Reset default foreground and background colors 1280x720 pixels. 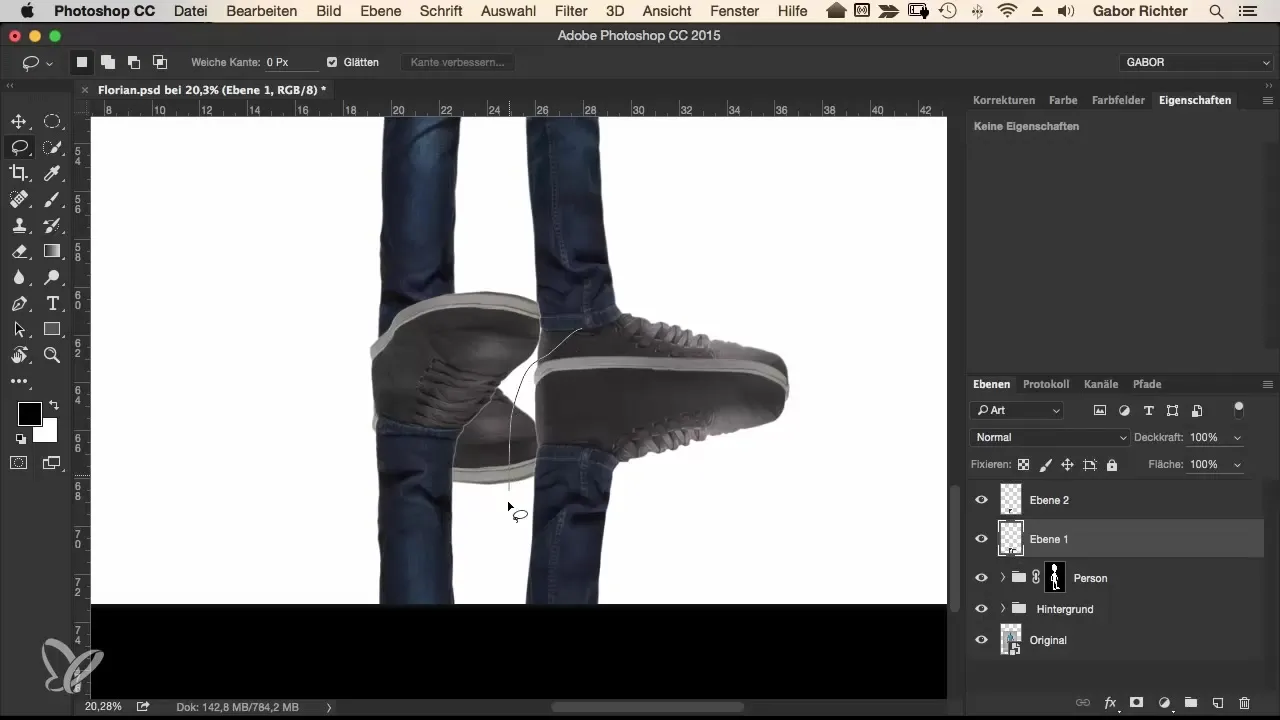point(21,438)
